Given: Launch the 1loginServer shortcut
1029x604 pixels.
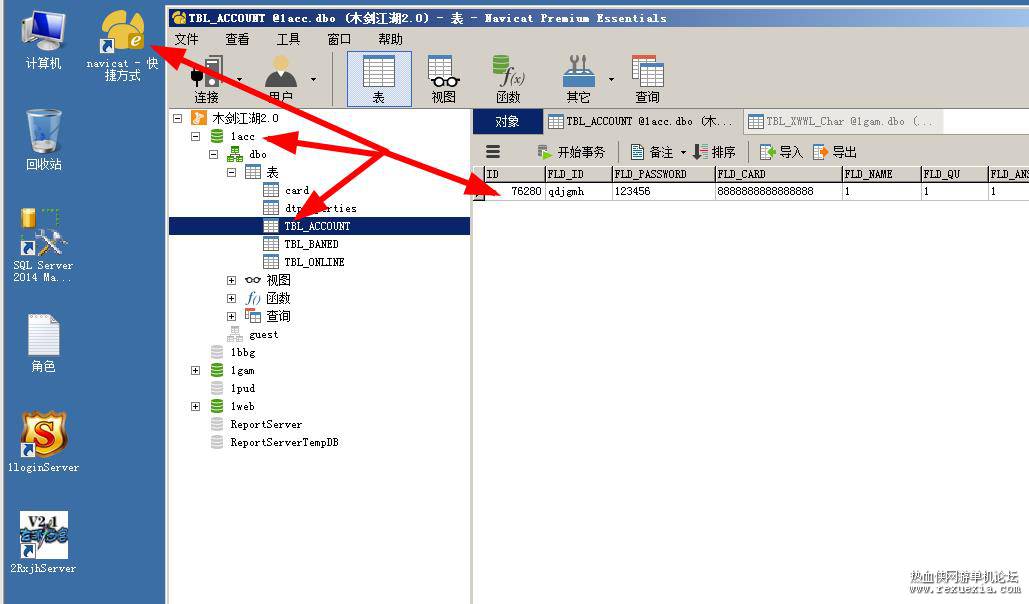Looking at the screenshot, I should point(43,441).
